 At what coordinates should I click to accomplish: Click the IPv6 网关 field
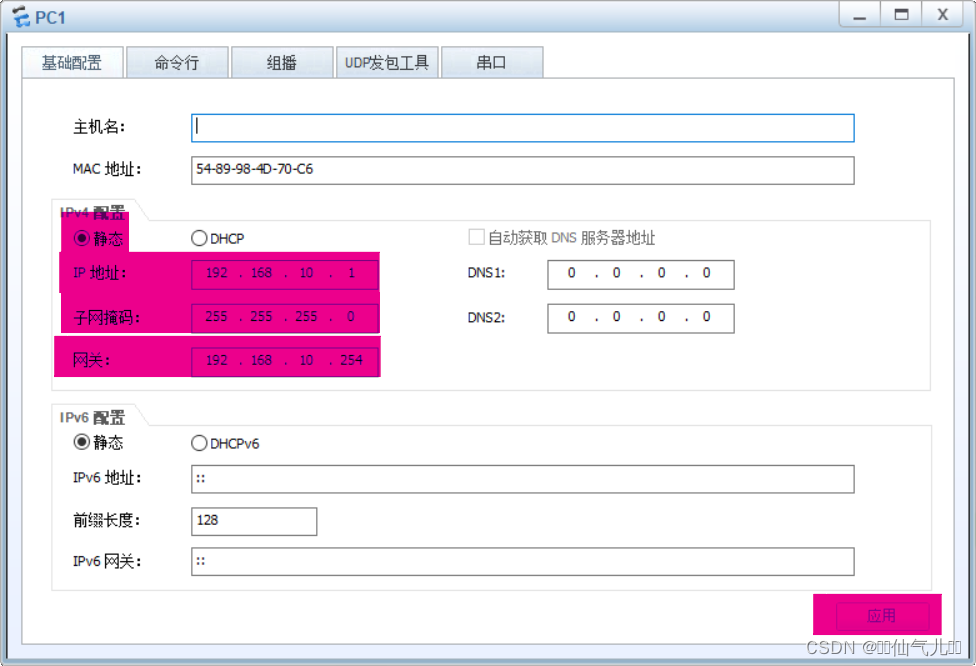click(523, 561)
